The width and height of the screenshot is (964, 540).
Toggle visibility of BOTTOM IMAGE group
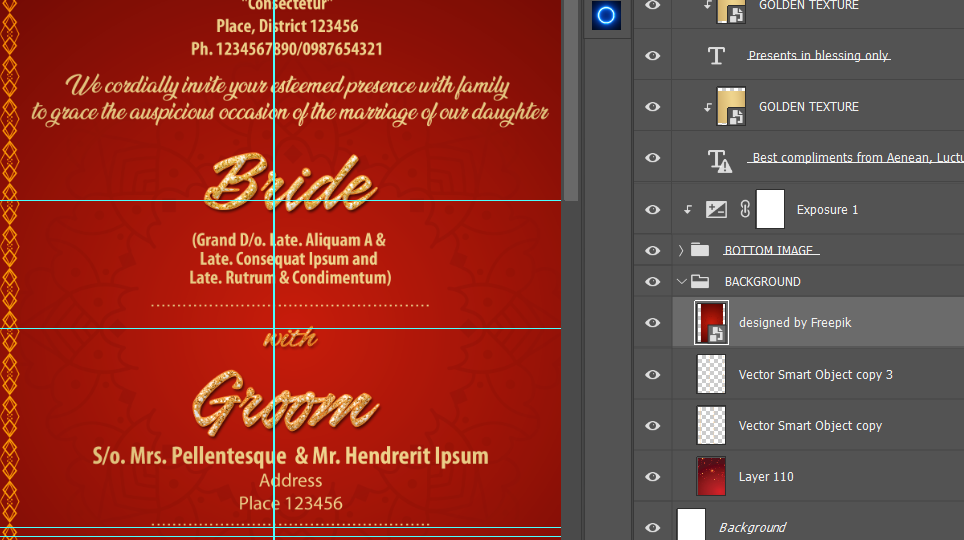653,251
